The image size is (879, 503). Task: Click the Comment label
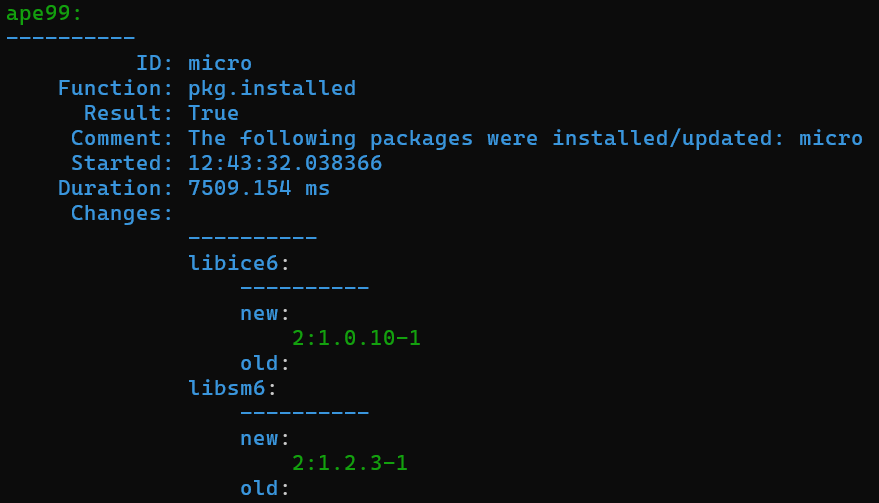[x=122, y=138]
